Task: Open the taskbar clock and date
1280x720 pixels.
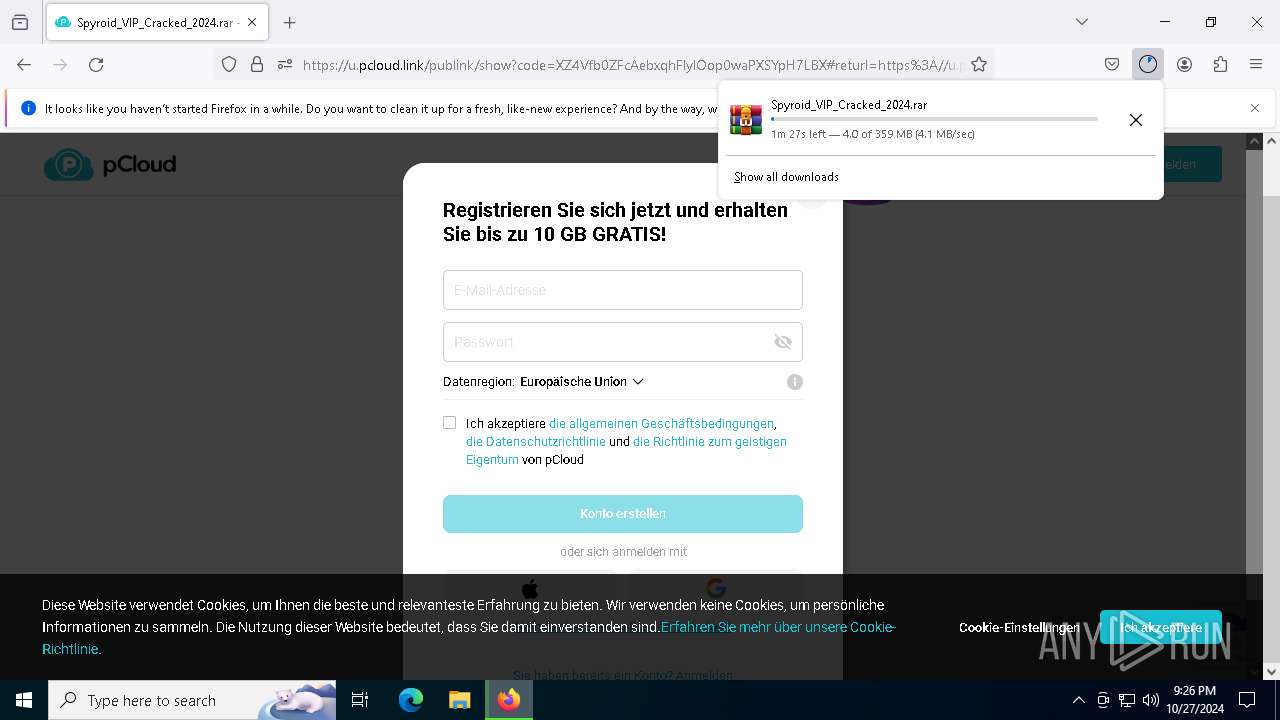Action: pos(1195,700)
